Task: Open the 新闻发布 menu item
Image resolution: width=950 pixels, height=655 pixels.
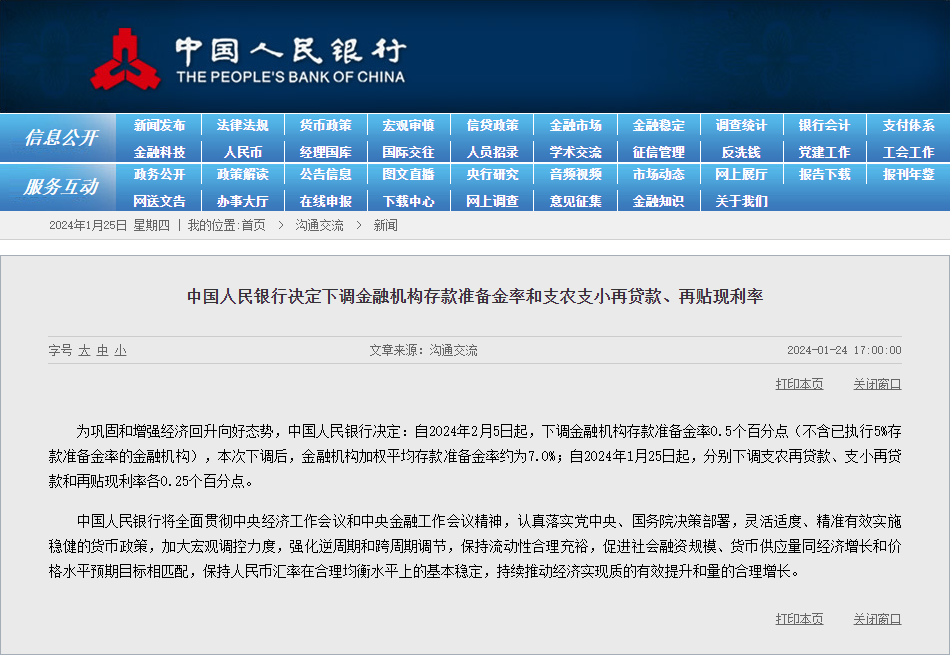Action: 159,126
